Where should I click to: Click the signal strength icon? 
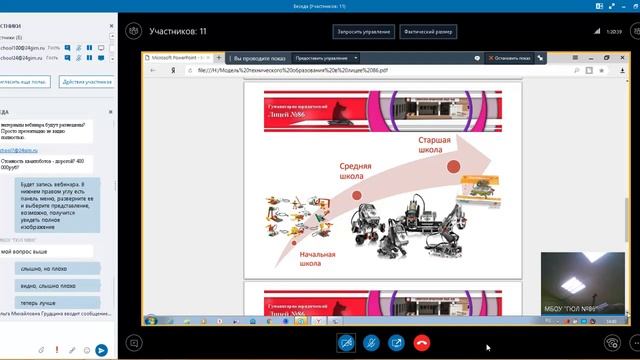pos(597,31)
